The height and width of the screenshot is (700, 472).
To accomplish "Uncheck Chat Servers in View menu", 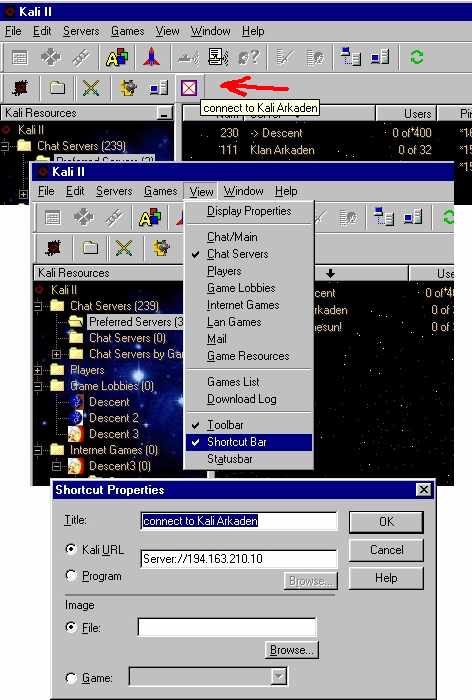I will [x=249, y=254].
